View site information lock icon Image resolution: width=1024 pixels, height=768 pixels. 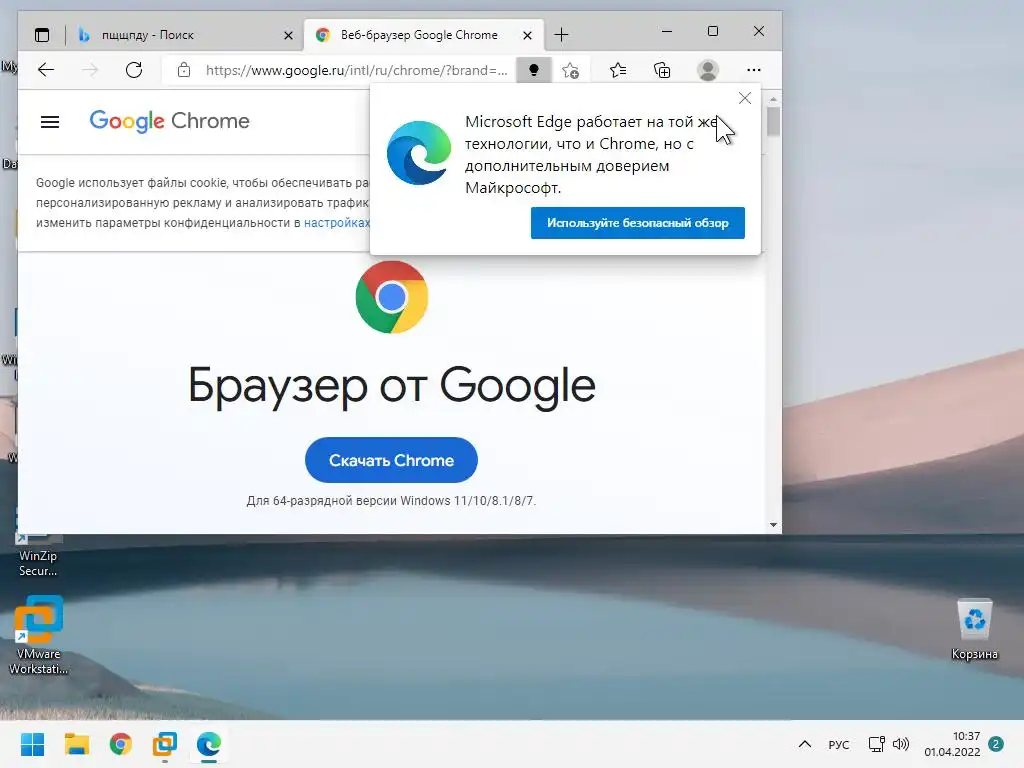coord(184,70)
